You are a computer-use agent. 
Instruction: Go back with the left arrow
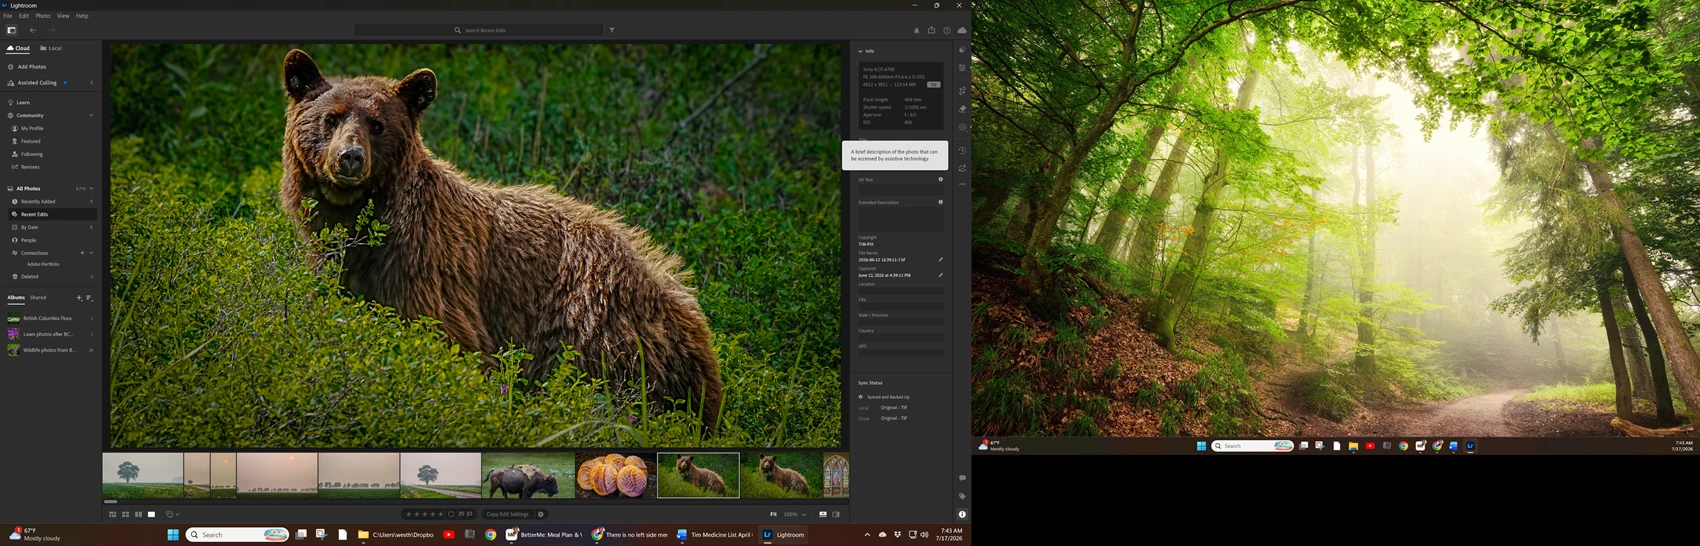33,30
